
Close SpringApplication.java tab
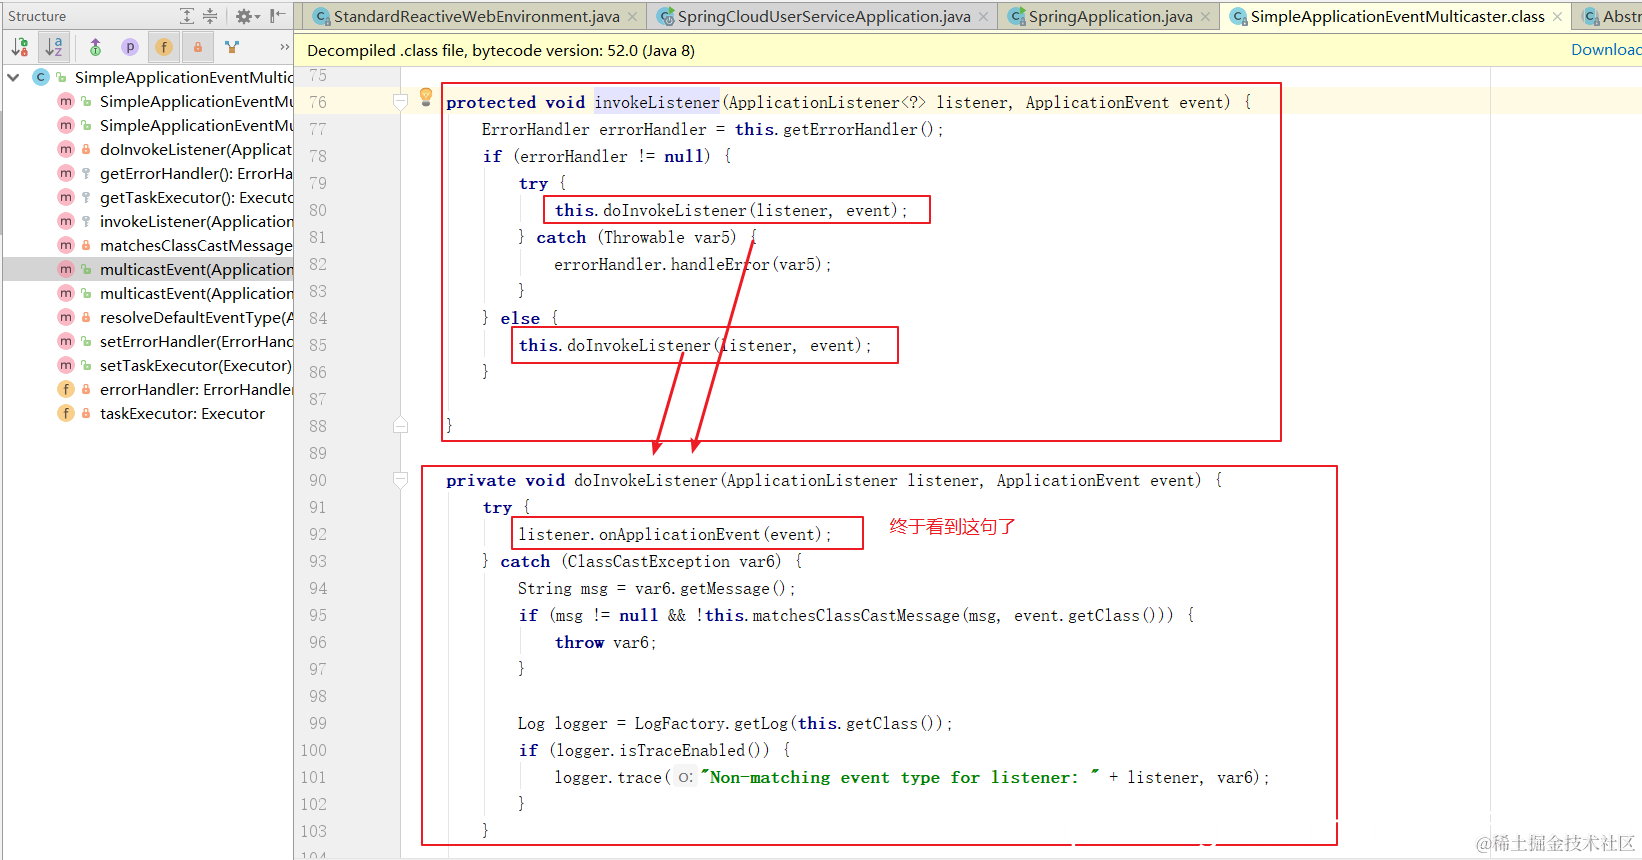click(x=1205, y=16)
